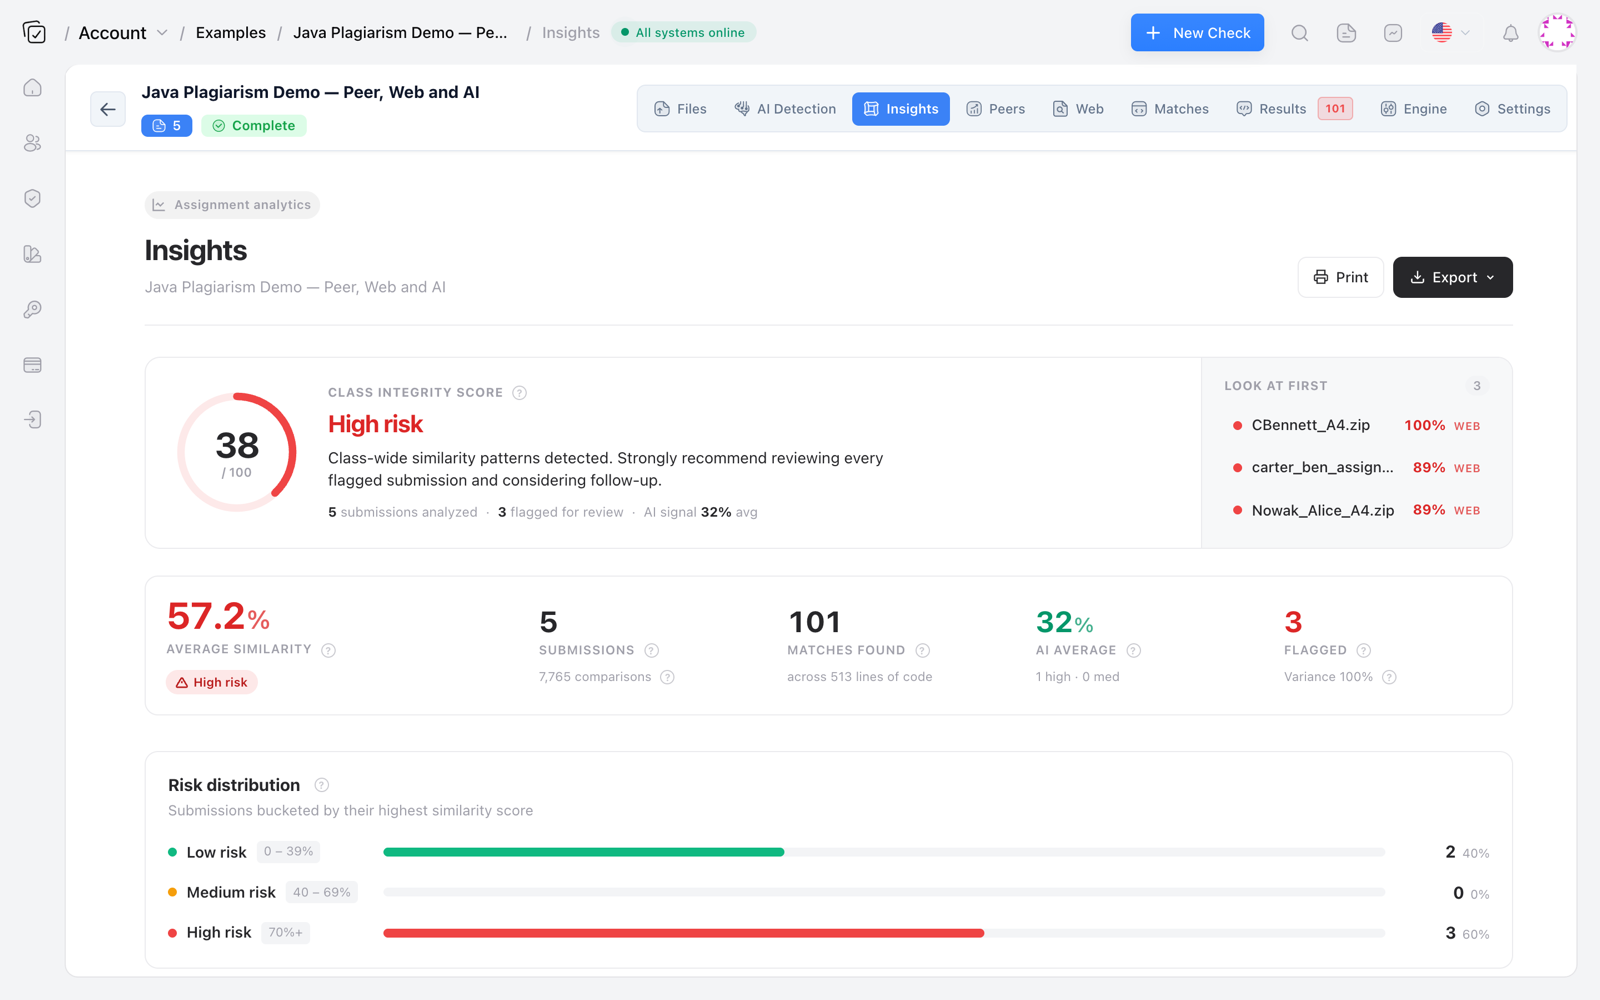
Task: Click the "70%+" high risk range label
Action: [285, 933]
